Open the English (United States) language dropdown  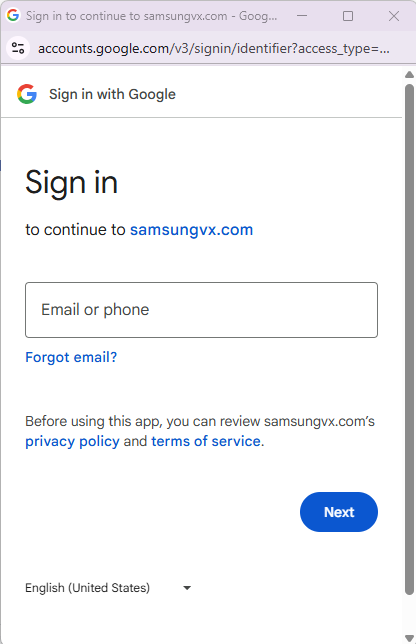pyautogui.click(x=108, y=588)
